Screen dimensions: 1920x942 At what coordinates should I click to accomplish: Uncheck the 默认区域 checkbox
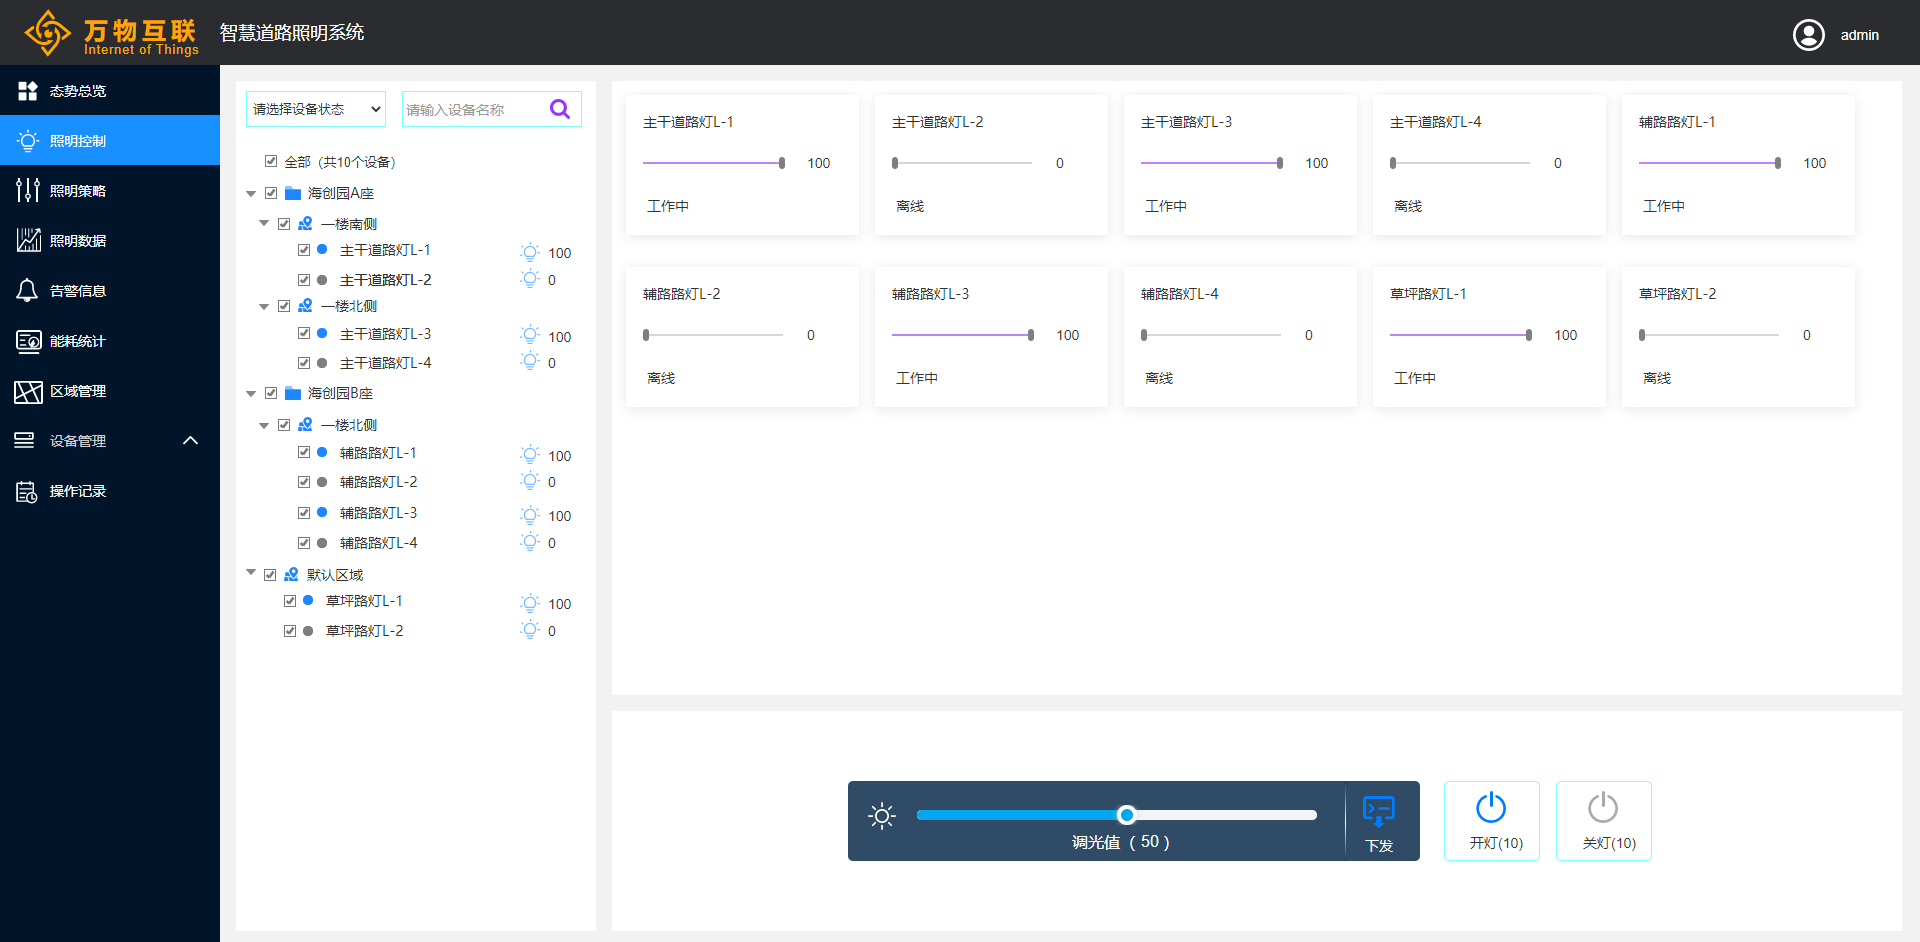270,575
